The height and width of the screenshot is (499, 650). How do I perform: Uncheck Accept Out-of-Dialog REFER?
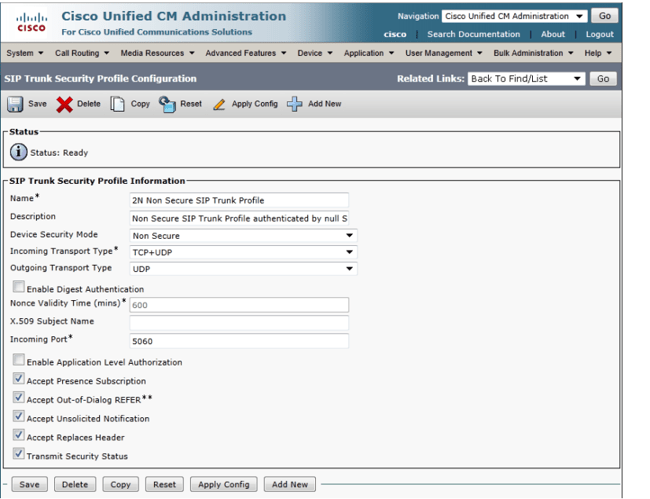pyautogui.click(x=18, y=397)
